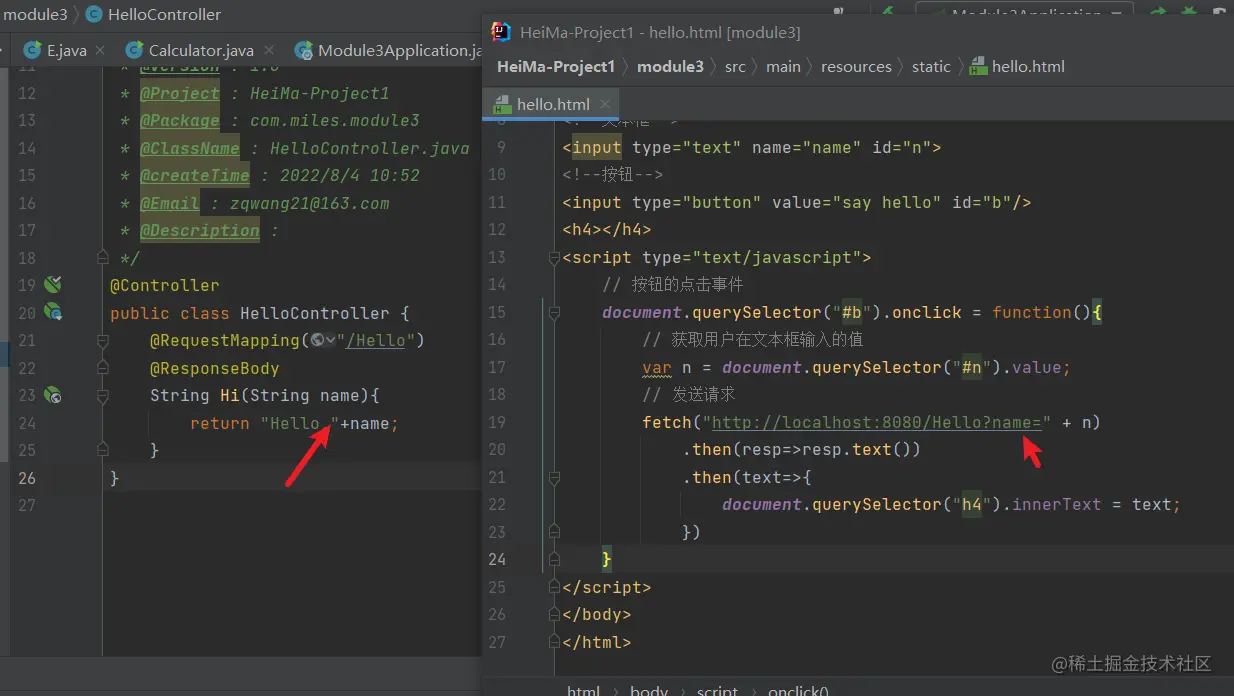1234x696 pixels.
Task: Click the HelloController class icon in breadcrumb
Action: pos(94,15)
